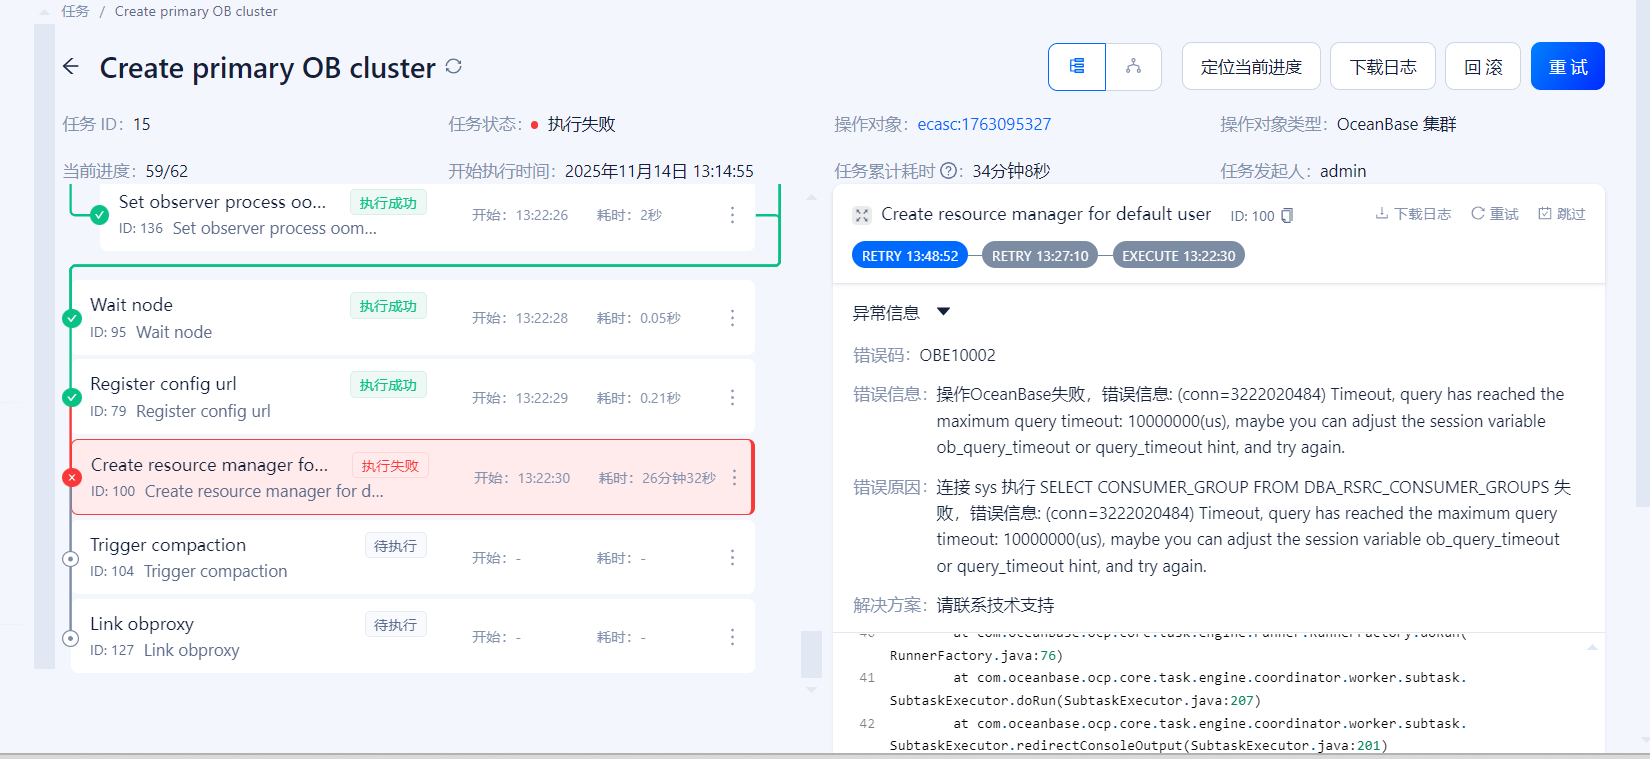The width and height of the screenshot is (1650, 759).
Task: Click 跳过 to skip the subtask
Action: [x=1562, y=214]
